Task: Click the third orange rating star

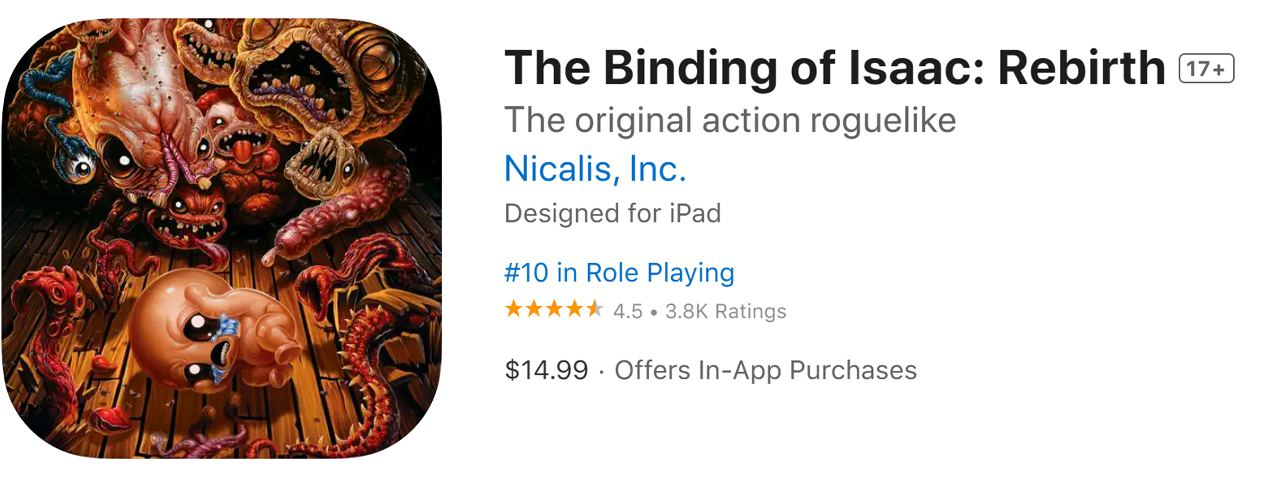Action: (554, 310)
